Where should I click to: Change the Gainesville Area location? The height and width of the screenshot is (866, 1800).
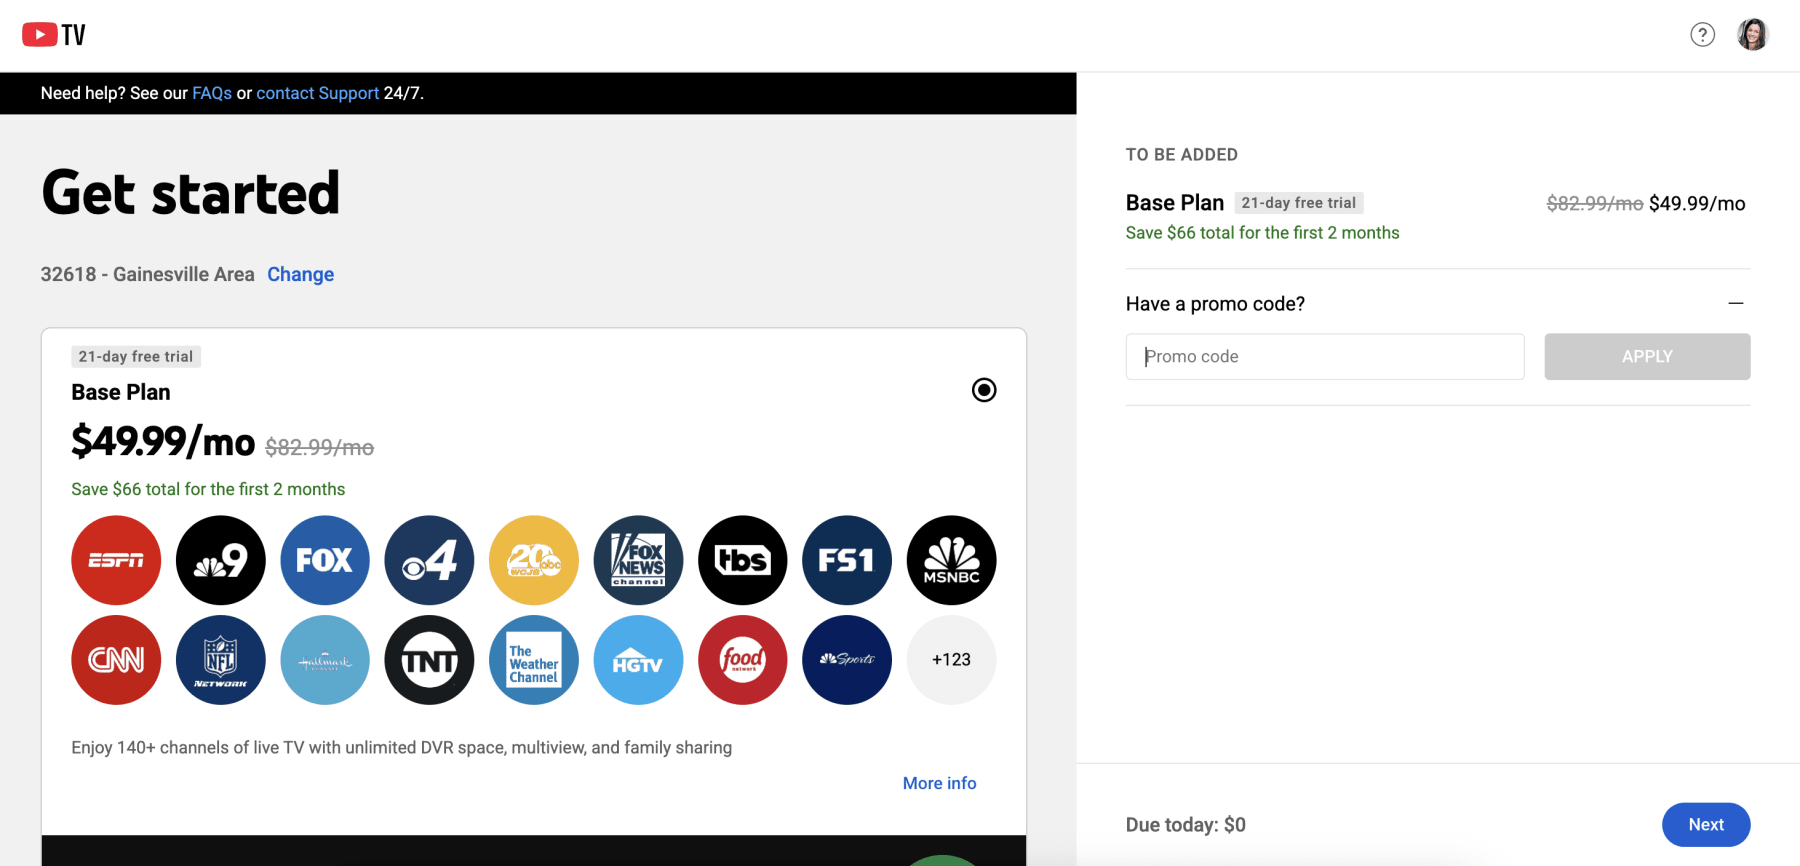click(x=300, y=274)
